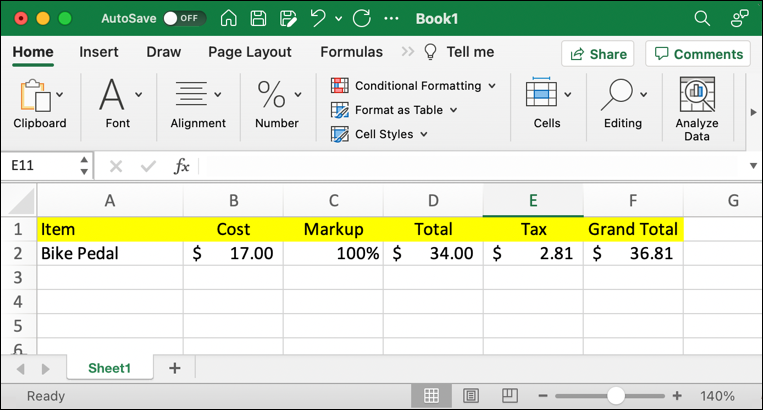Select the Bike Pedal cell
The width and height of the screenshot is (763, 410).
pyautogui.click(x=110, y=253)
